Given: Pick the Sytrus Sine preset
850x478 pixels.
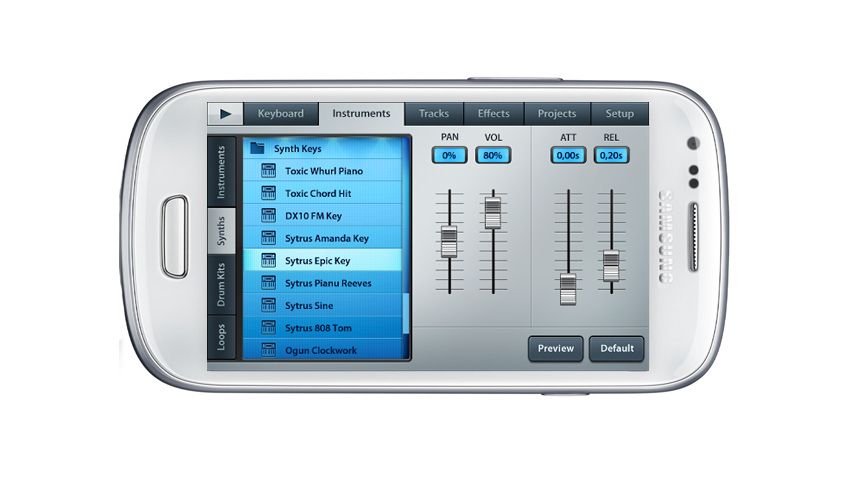Looking at the screenshot, I should click(x=324, y=306).
